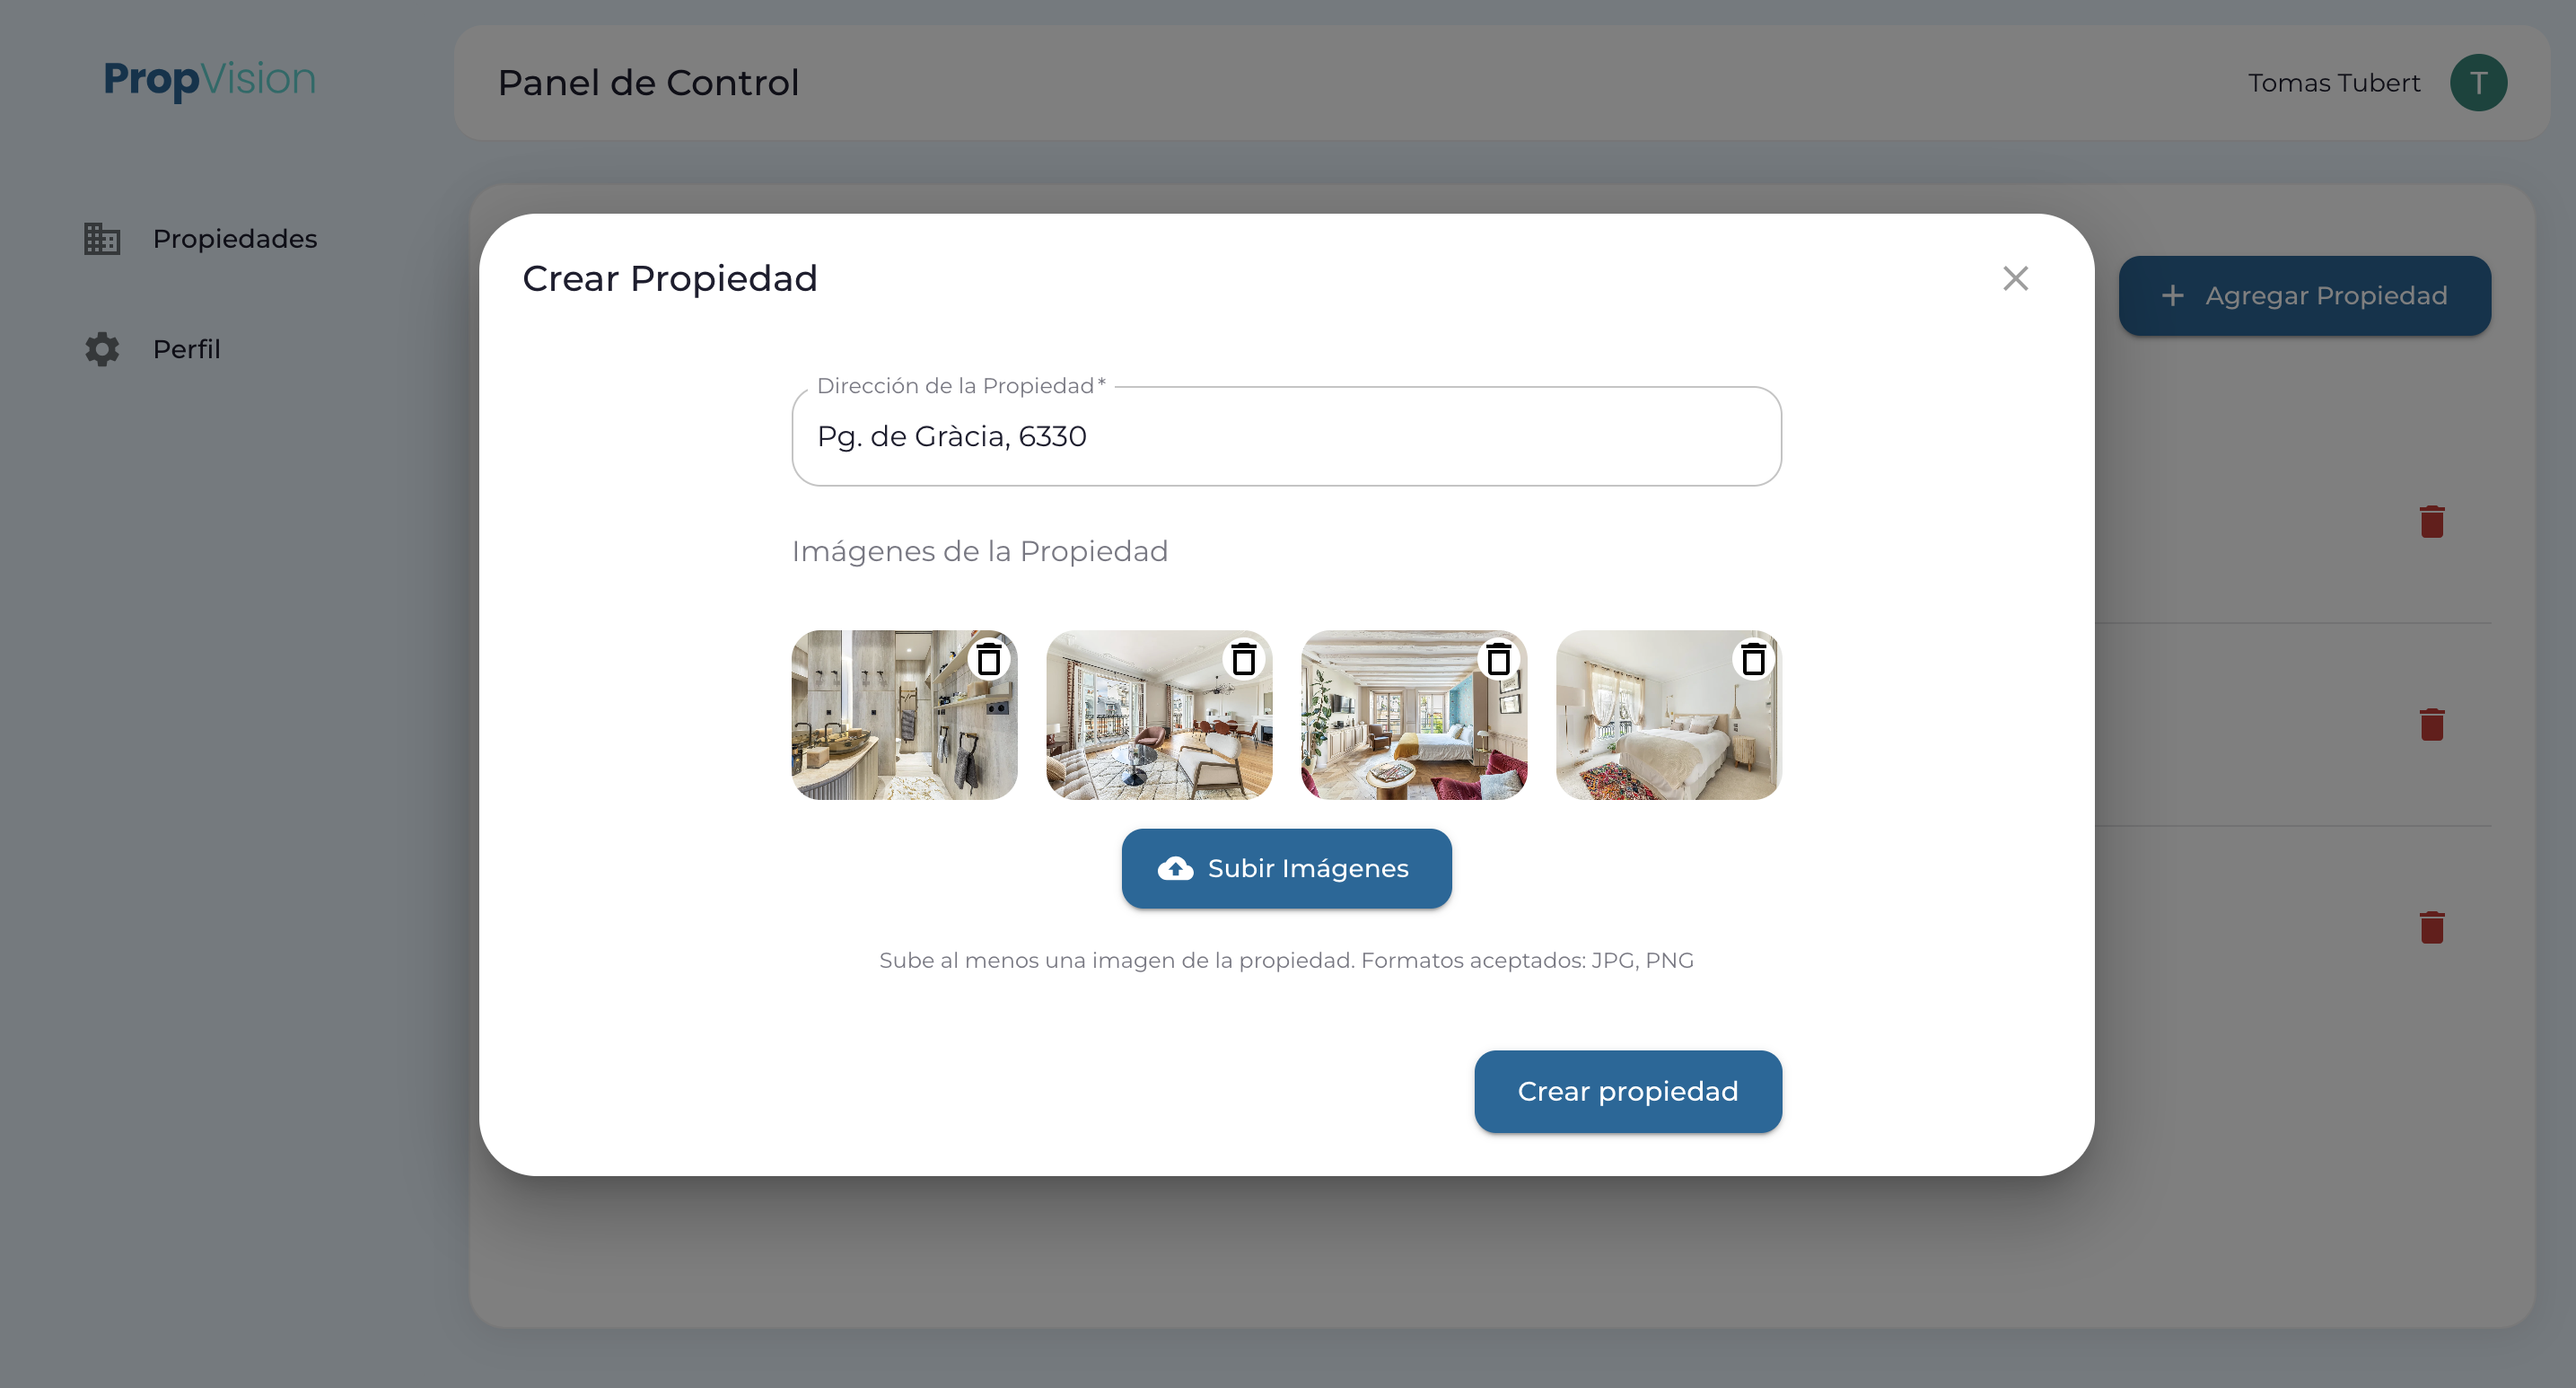This screenshot has height=1388, width=2576.
Task: Open the user avatar with letter T
Action: (2478, 82)
